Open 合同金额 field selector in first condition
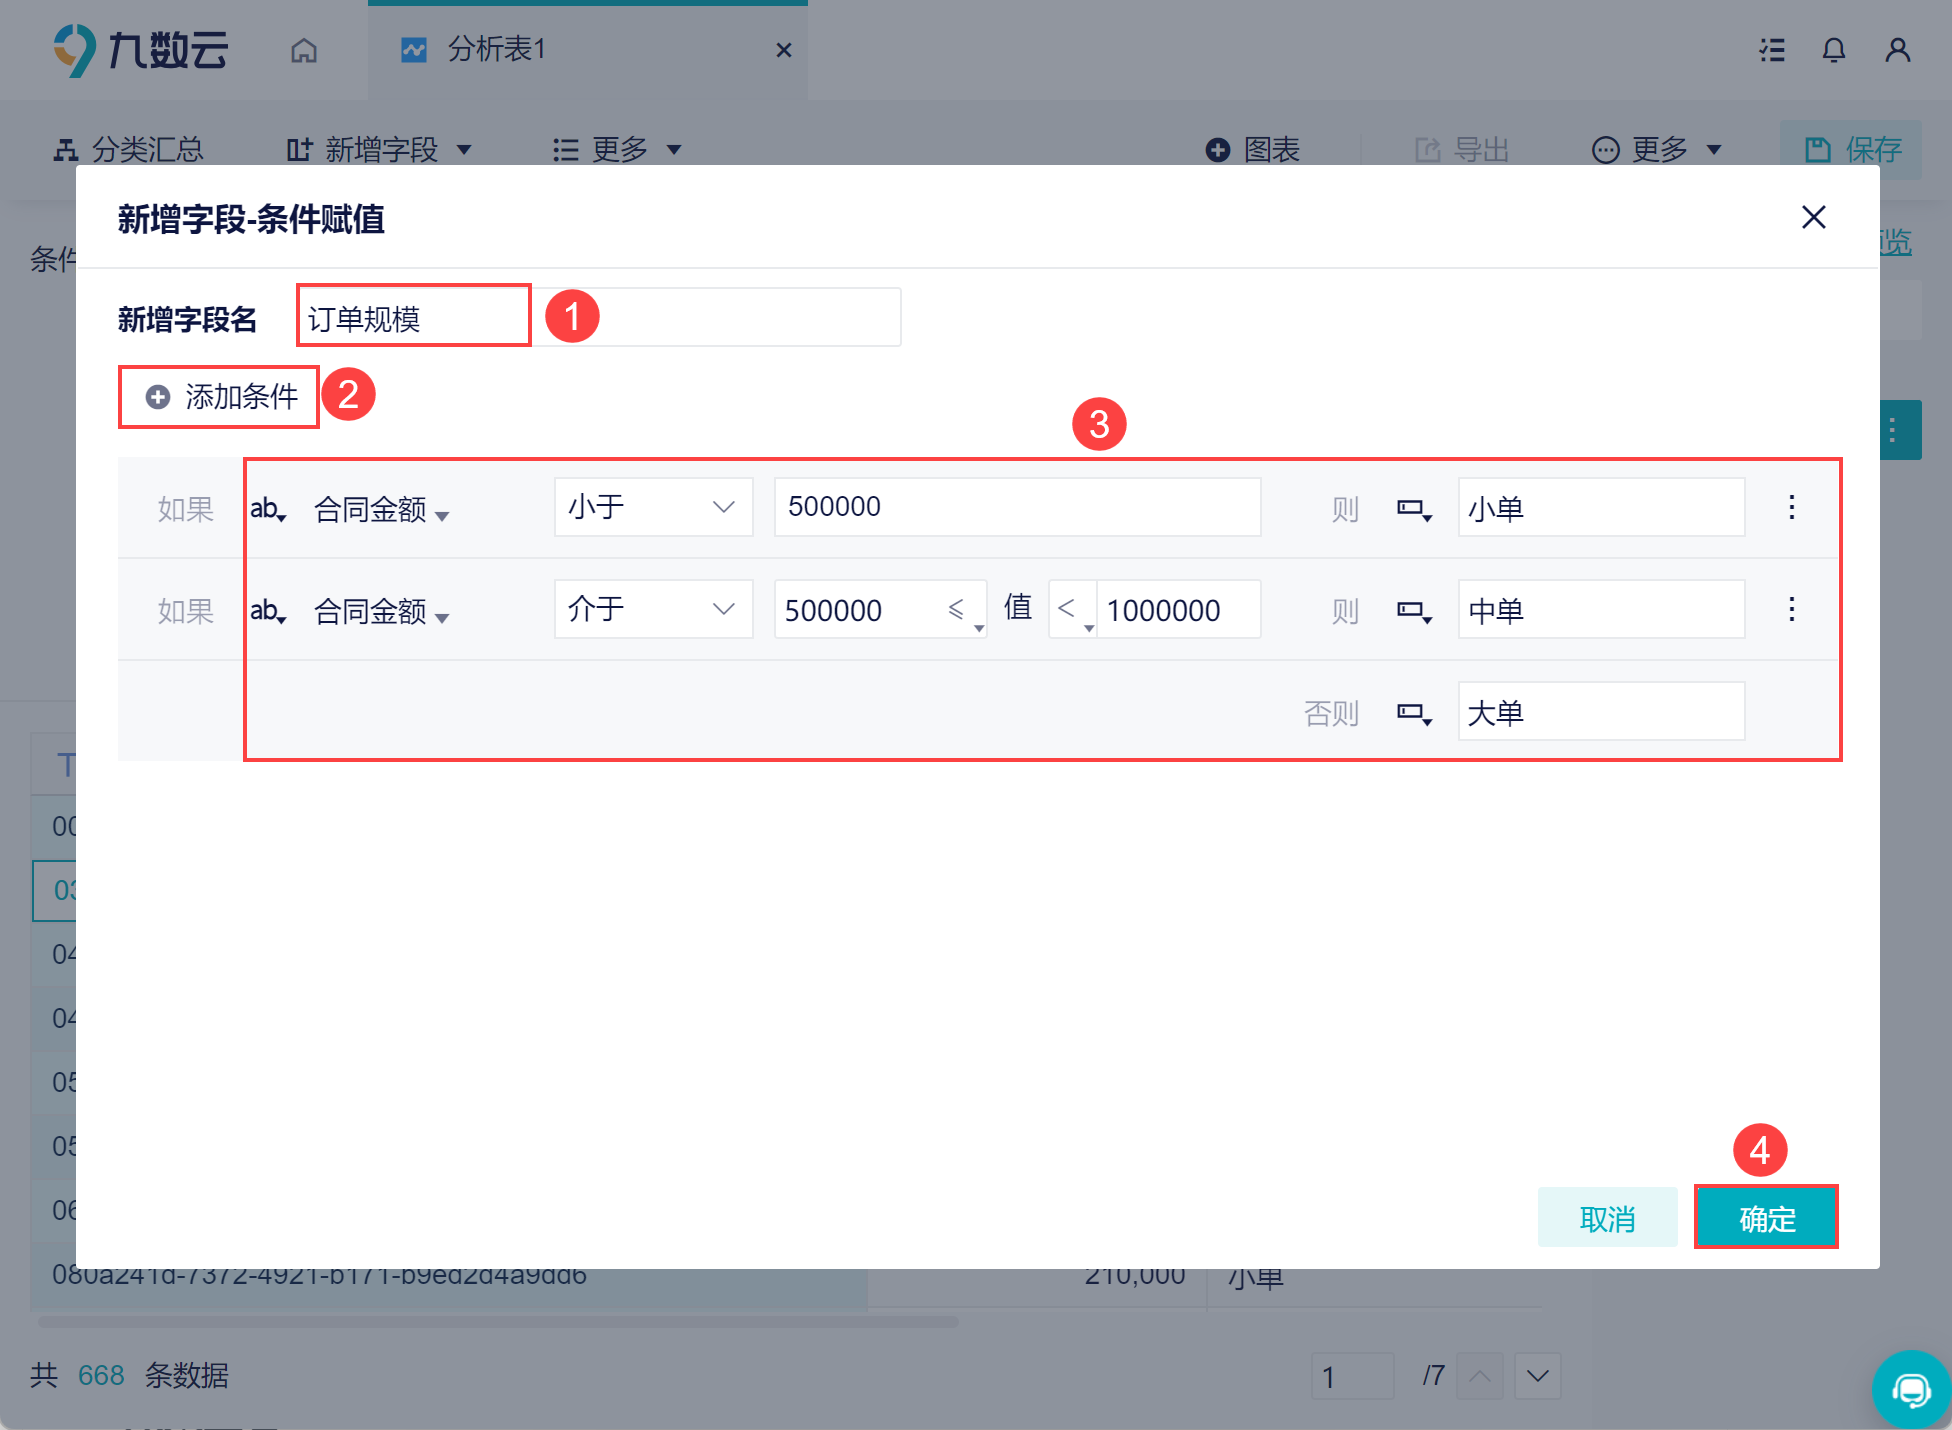This screenshot has width=1952, height=1430. click(x=381, y=510)
